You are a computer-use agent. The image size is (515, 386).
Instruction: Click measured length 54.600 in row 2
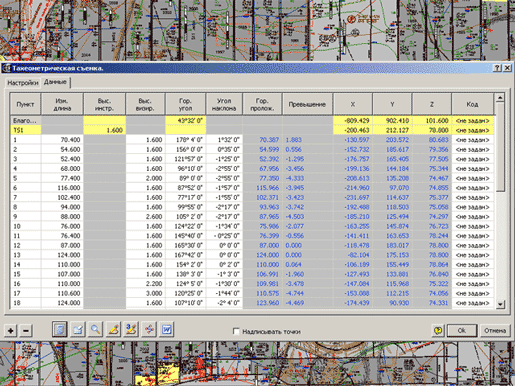coord(62,149)
